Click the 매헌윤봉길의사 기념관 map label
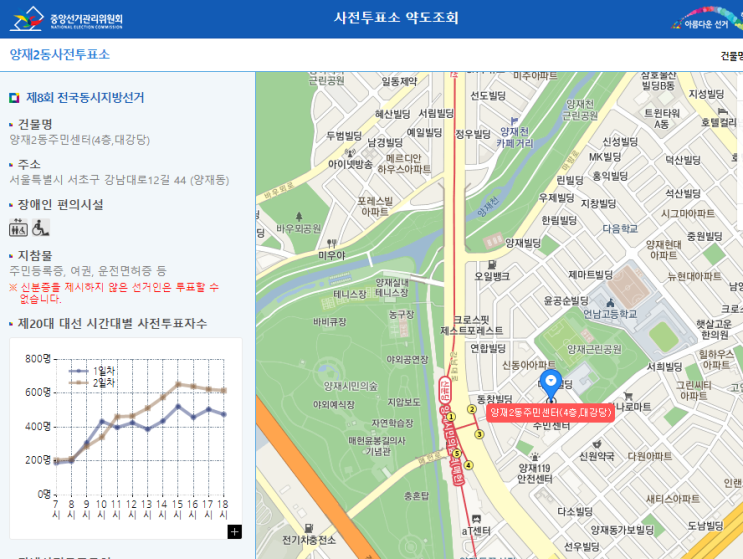 tap(377, 446)
